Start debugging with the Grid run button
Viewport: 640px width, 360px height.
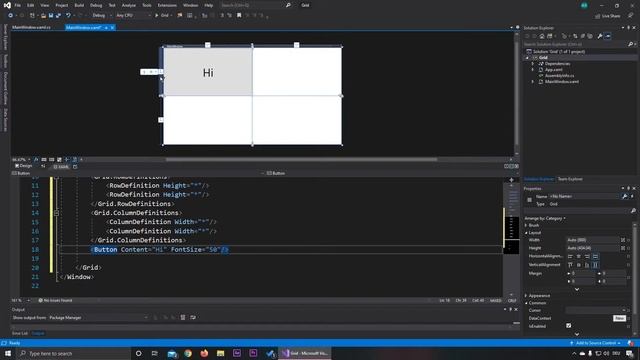click(x=162, y=16)
